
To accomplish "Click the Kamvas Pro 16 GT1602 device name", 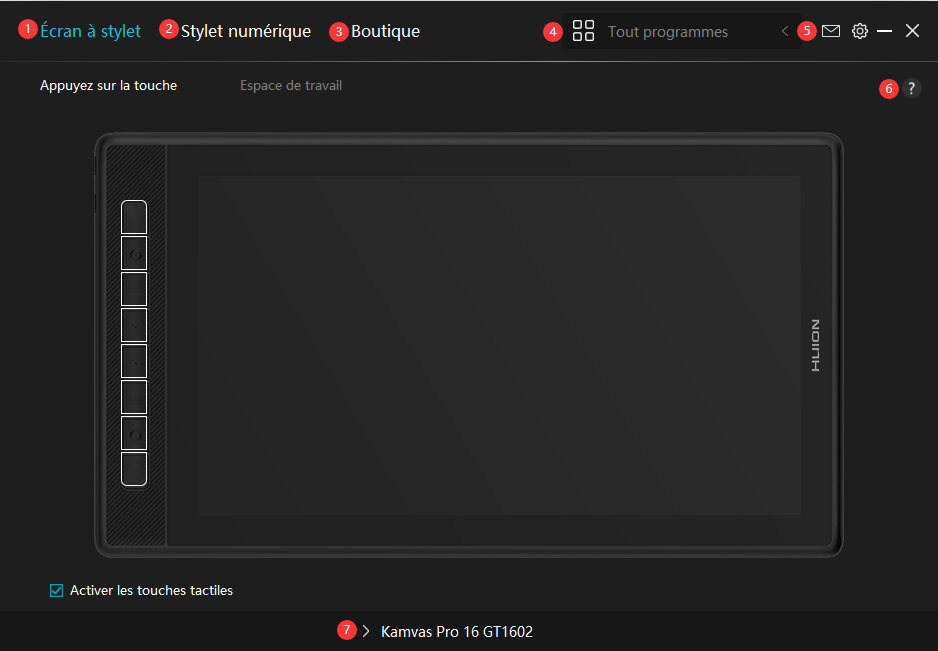I will (x=456, y=632).
